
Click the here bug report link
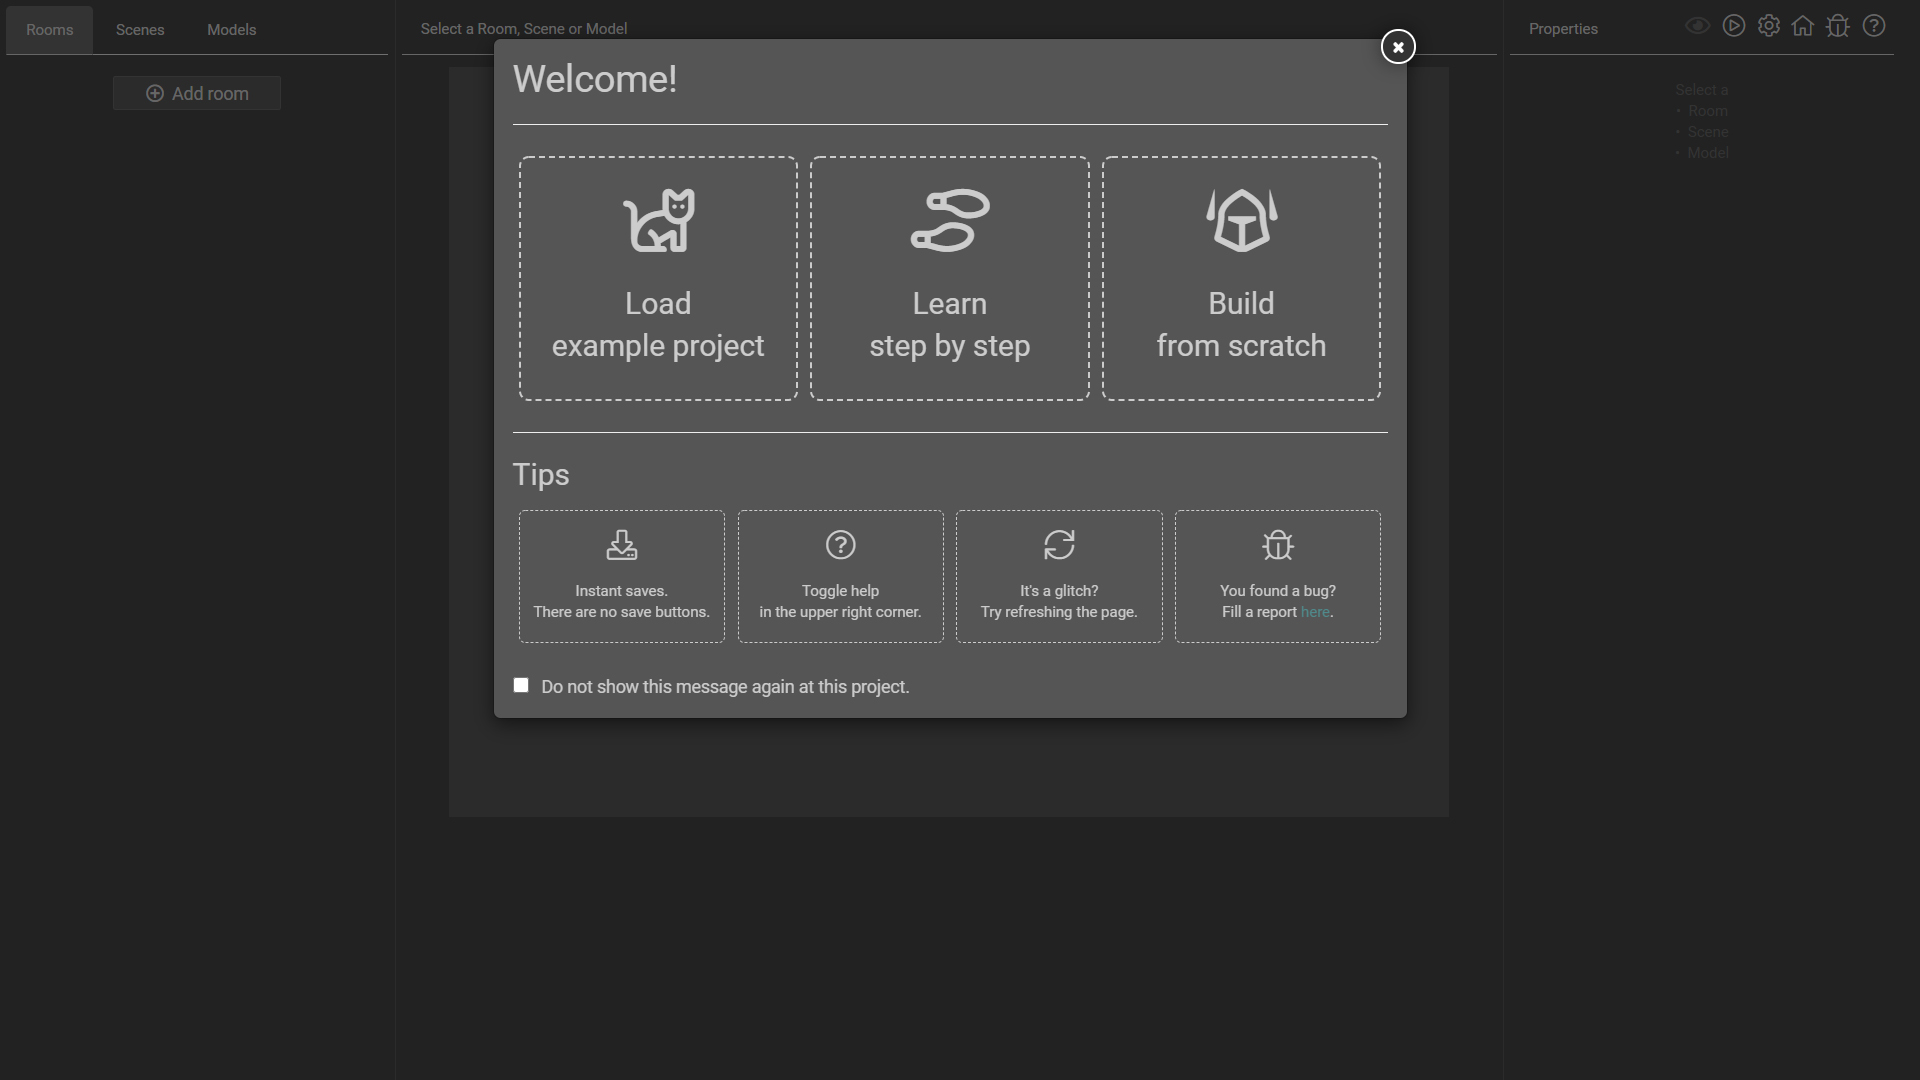tap(1315, 612)
